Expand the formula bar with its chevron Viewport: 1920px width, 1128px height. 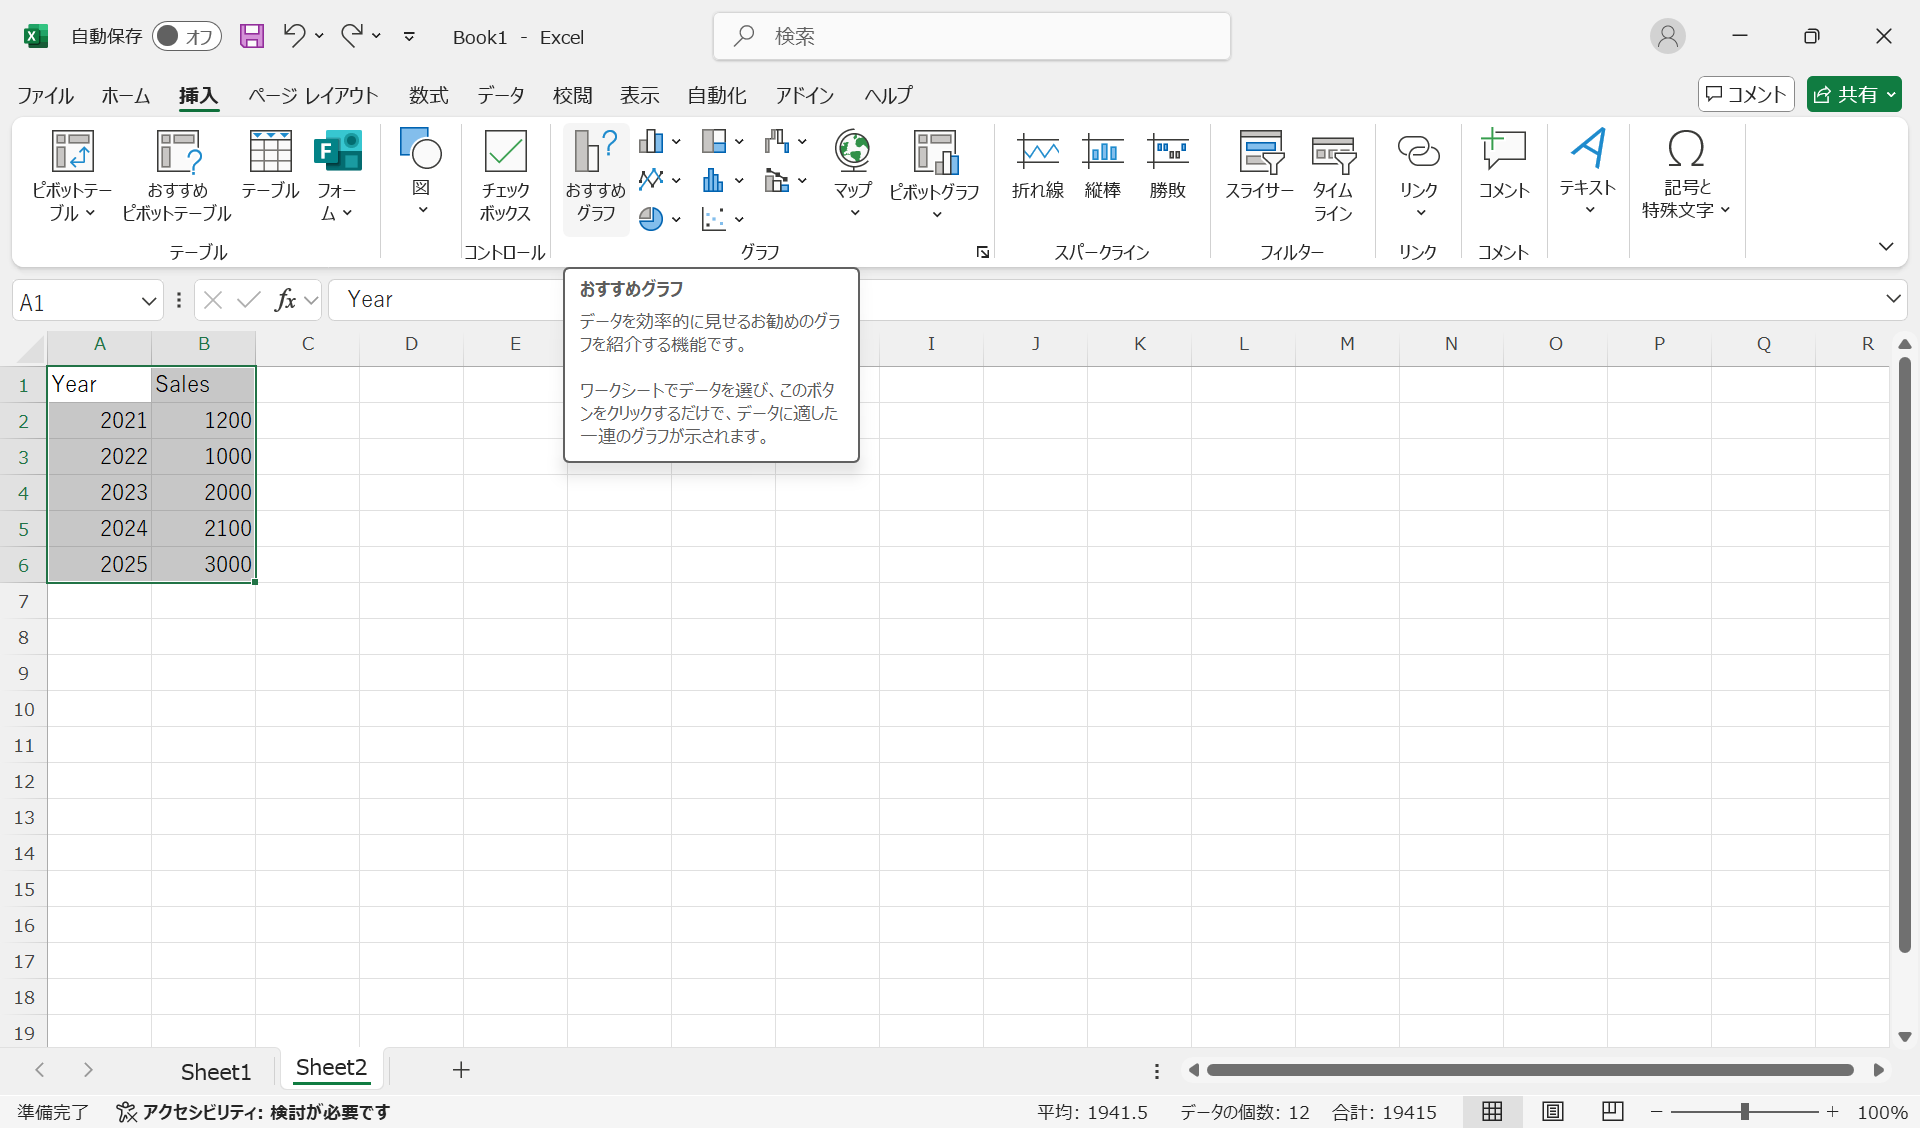(x=1893, y=299)
